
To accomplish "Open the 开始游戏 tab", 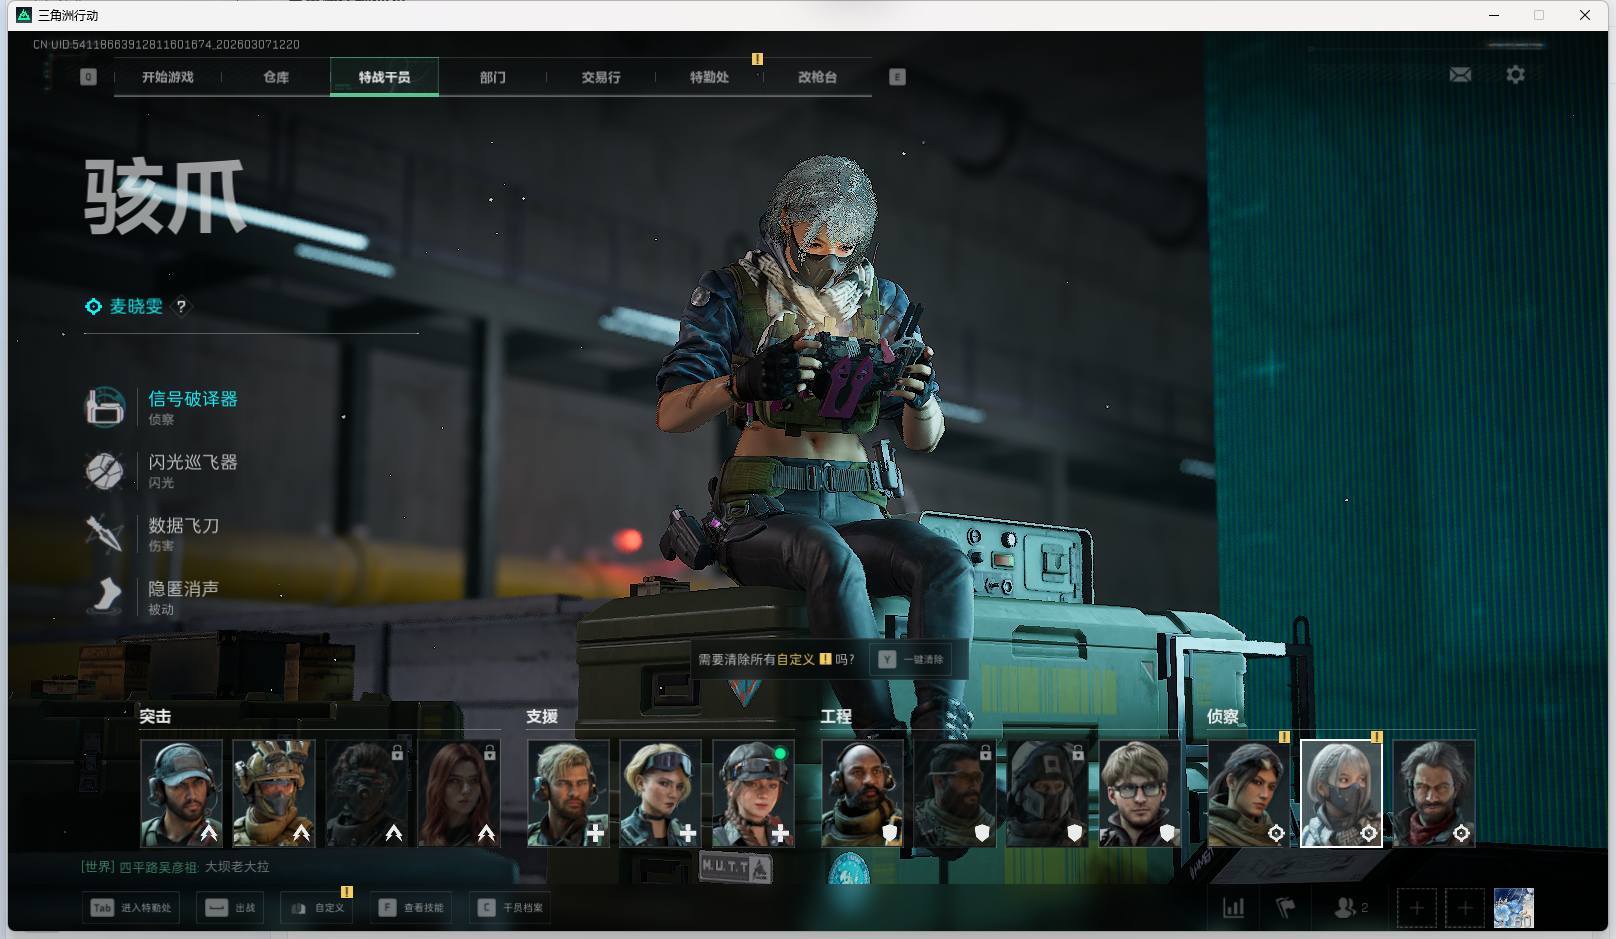I will pyautogui.click(x=167, y=77).
